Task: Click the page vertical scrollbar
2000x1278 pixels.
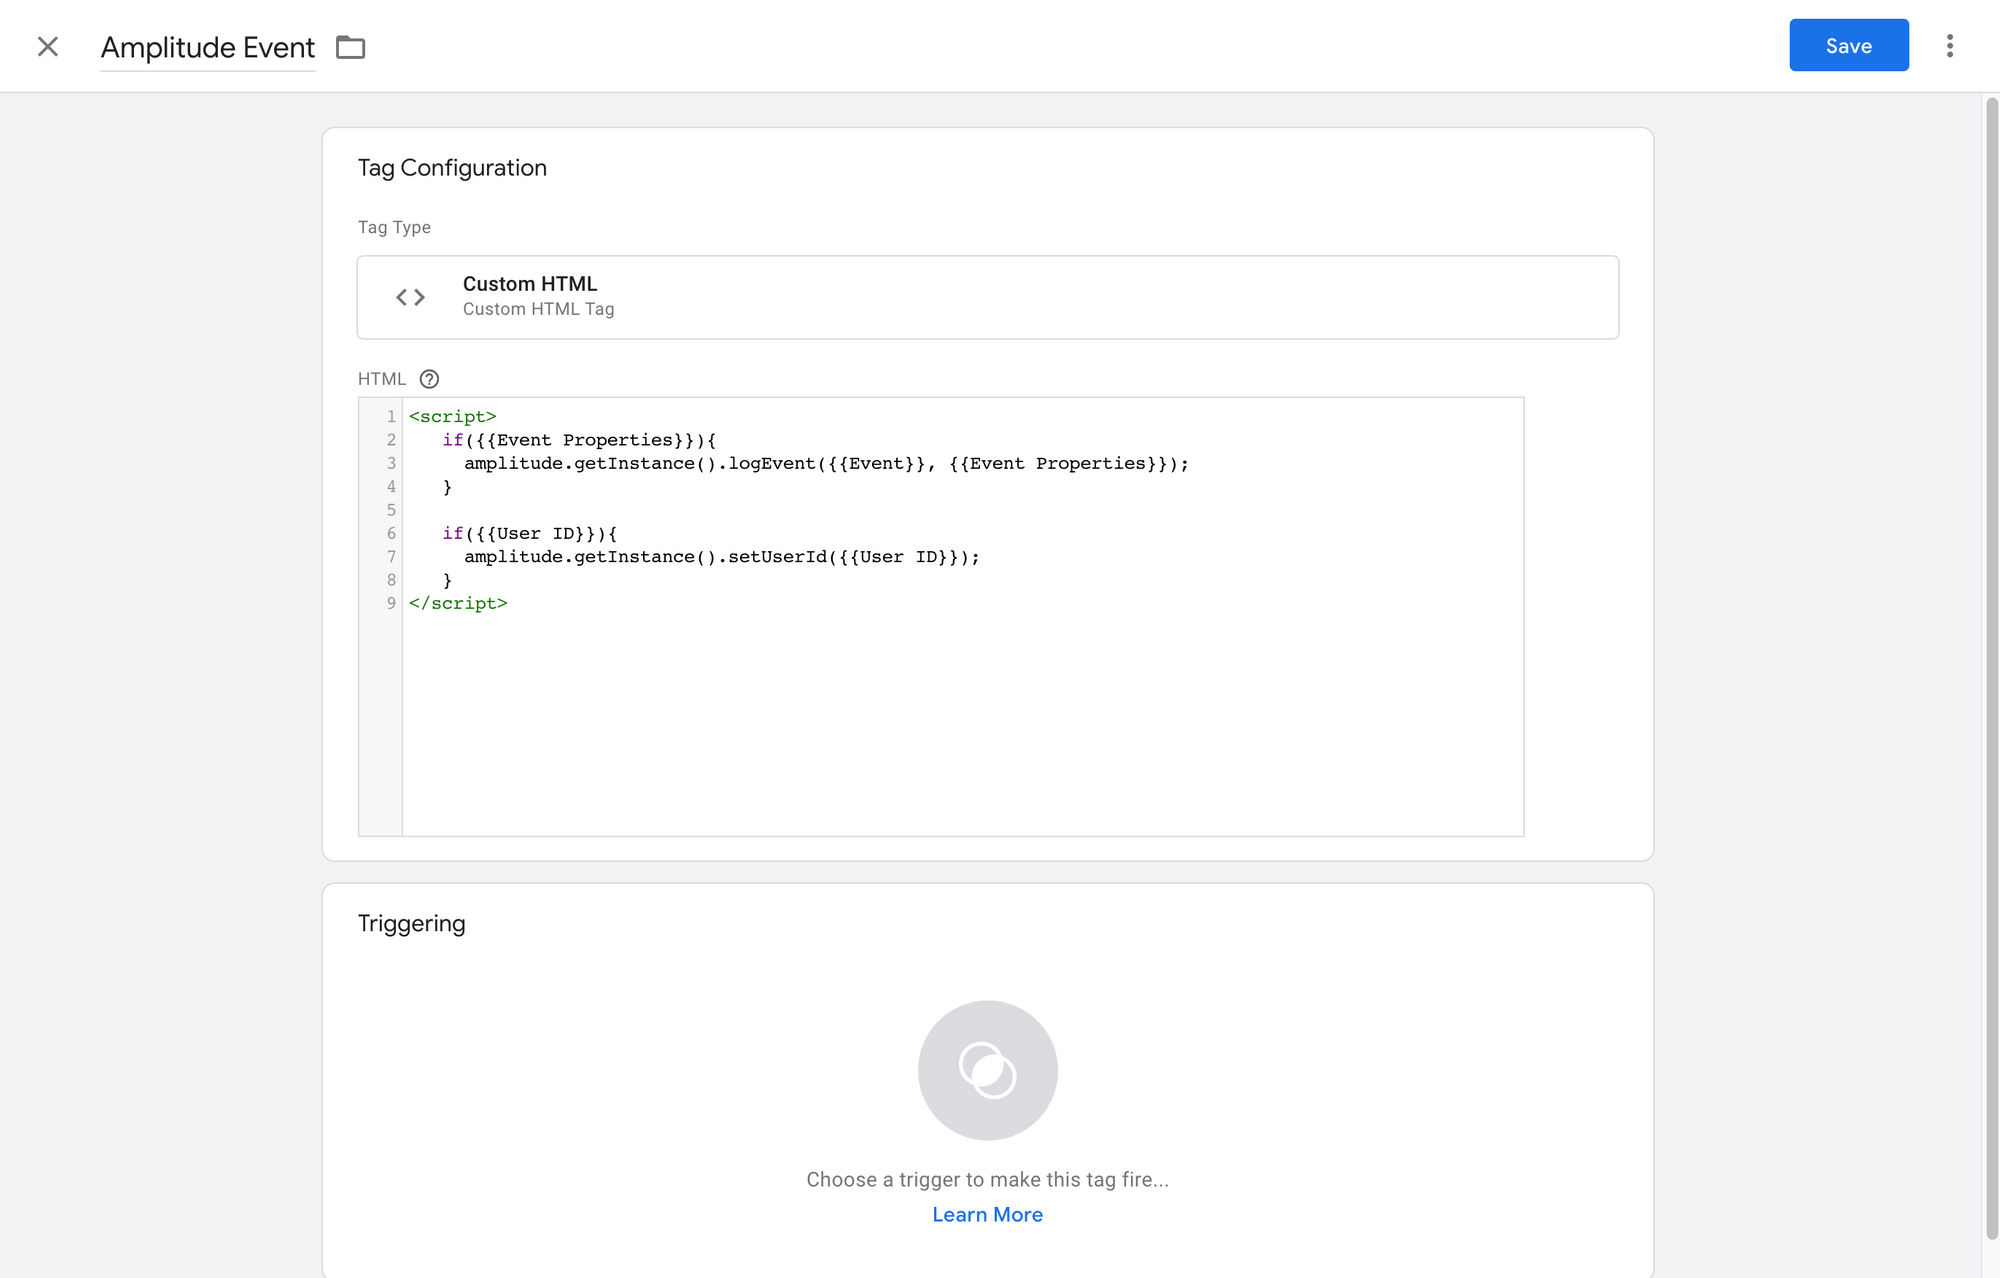Action: (1991, 668)
